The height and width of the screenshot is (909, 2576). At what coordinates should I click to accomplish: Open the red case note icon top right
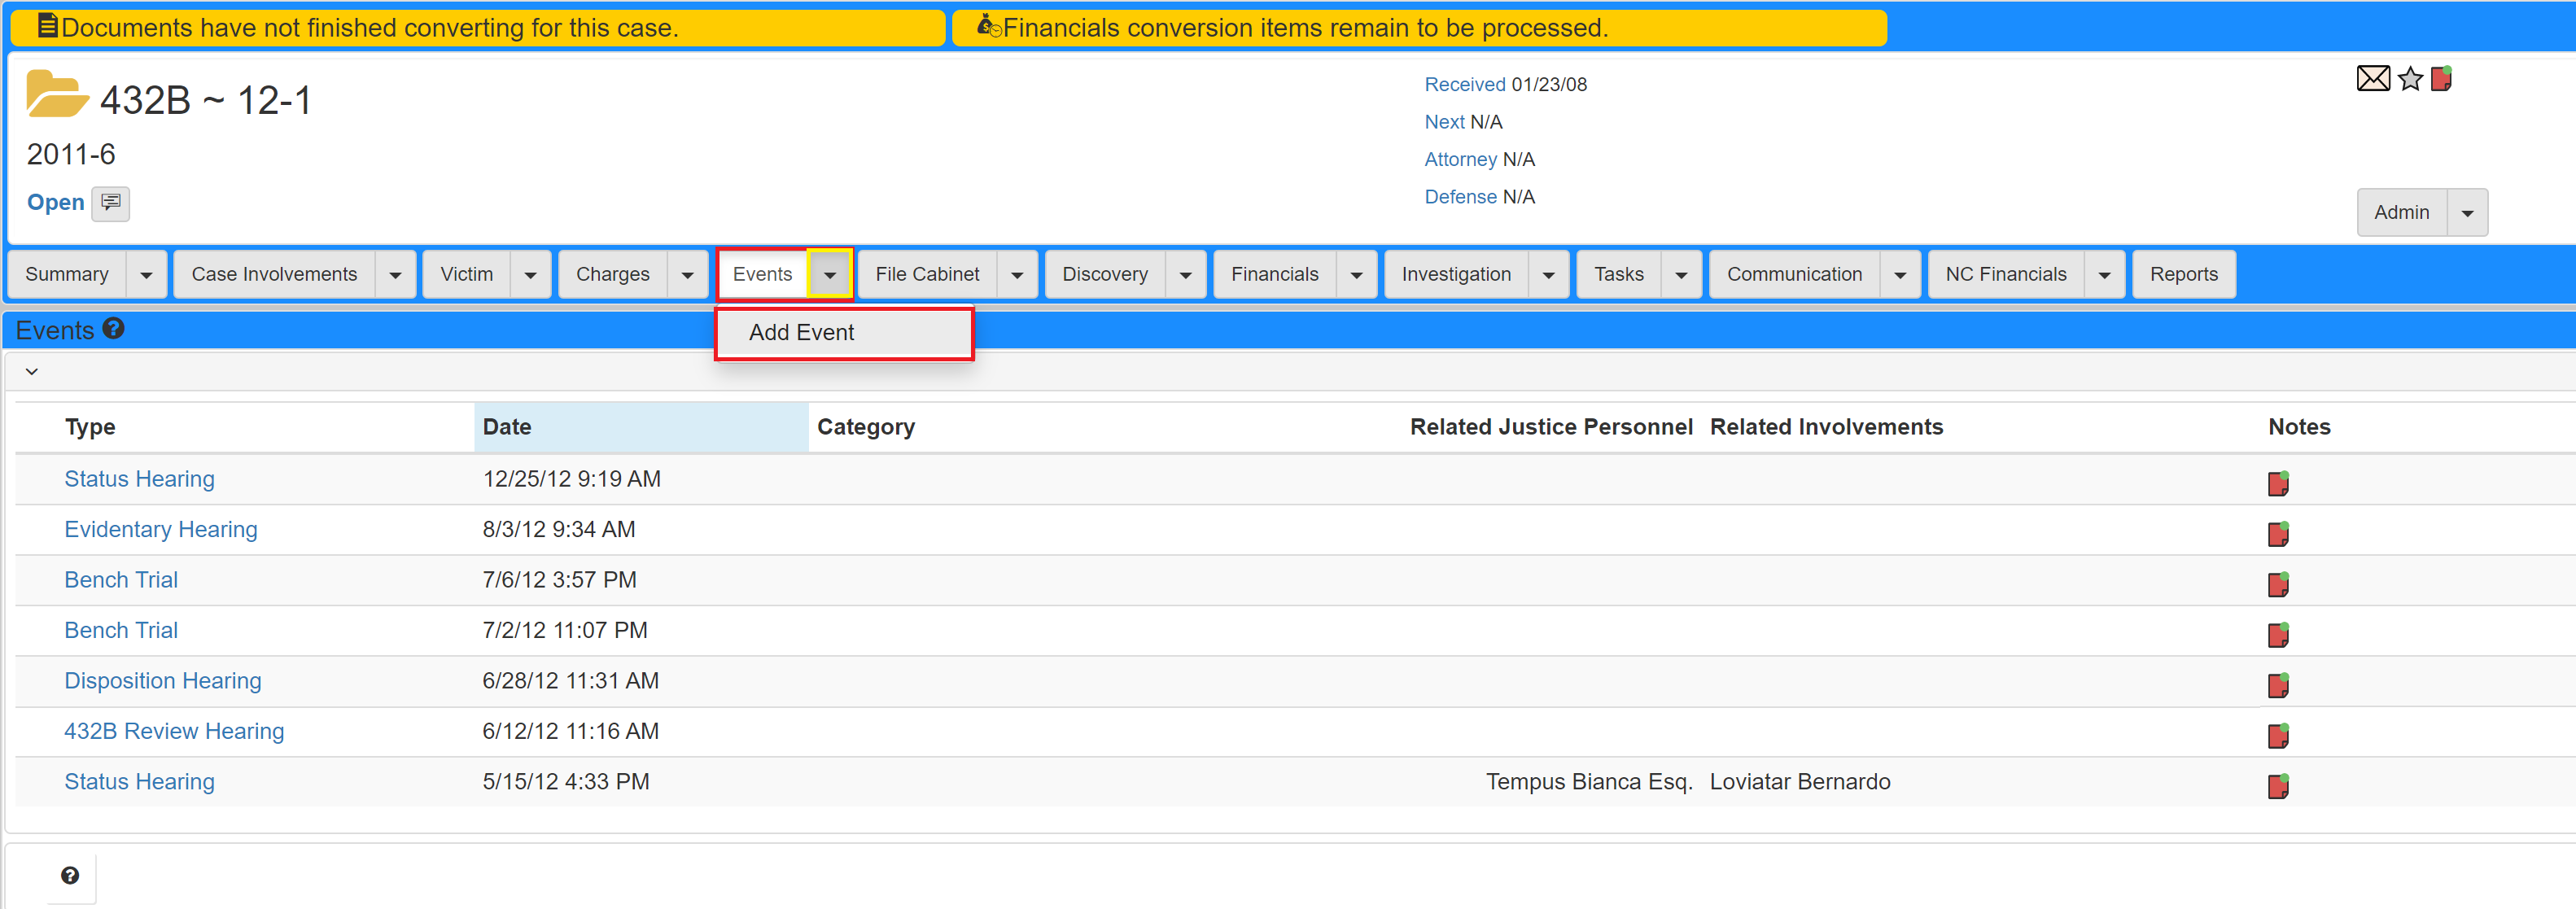[x=2441, y=78]
